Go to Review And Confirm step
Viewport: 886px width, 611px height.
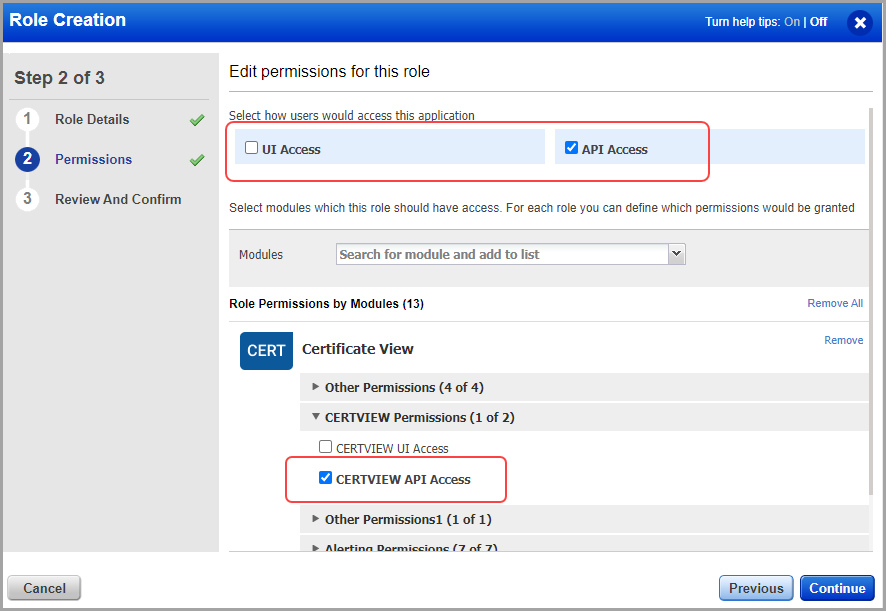[x=118, y=199]
